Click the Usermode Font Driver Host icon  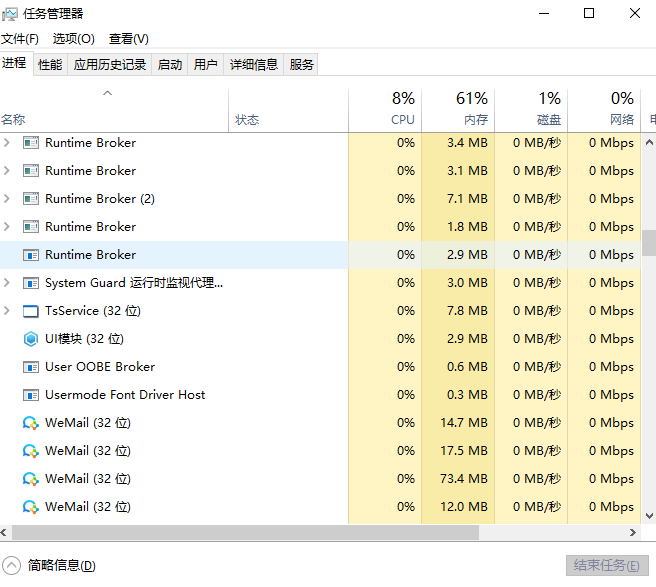[31, 395]
